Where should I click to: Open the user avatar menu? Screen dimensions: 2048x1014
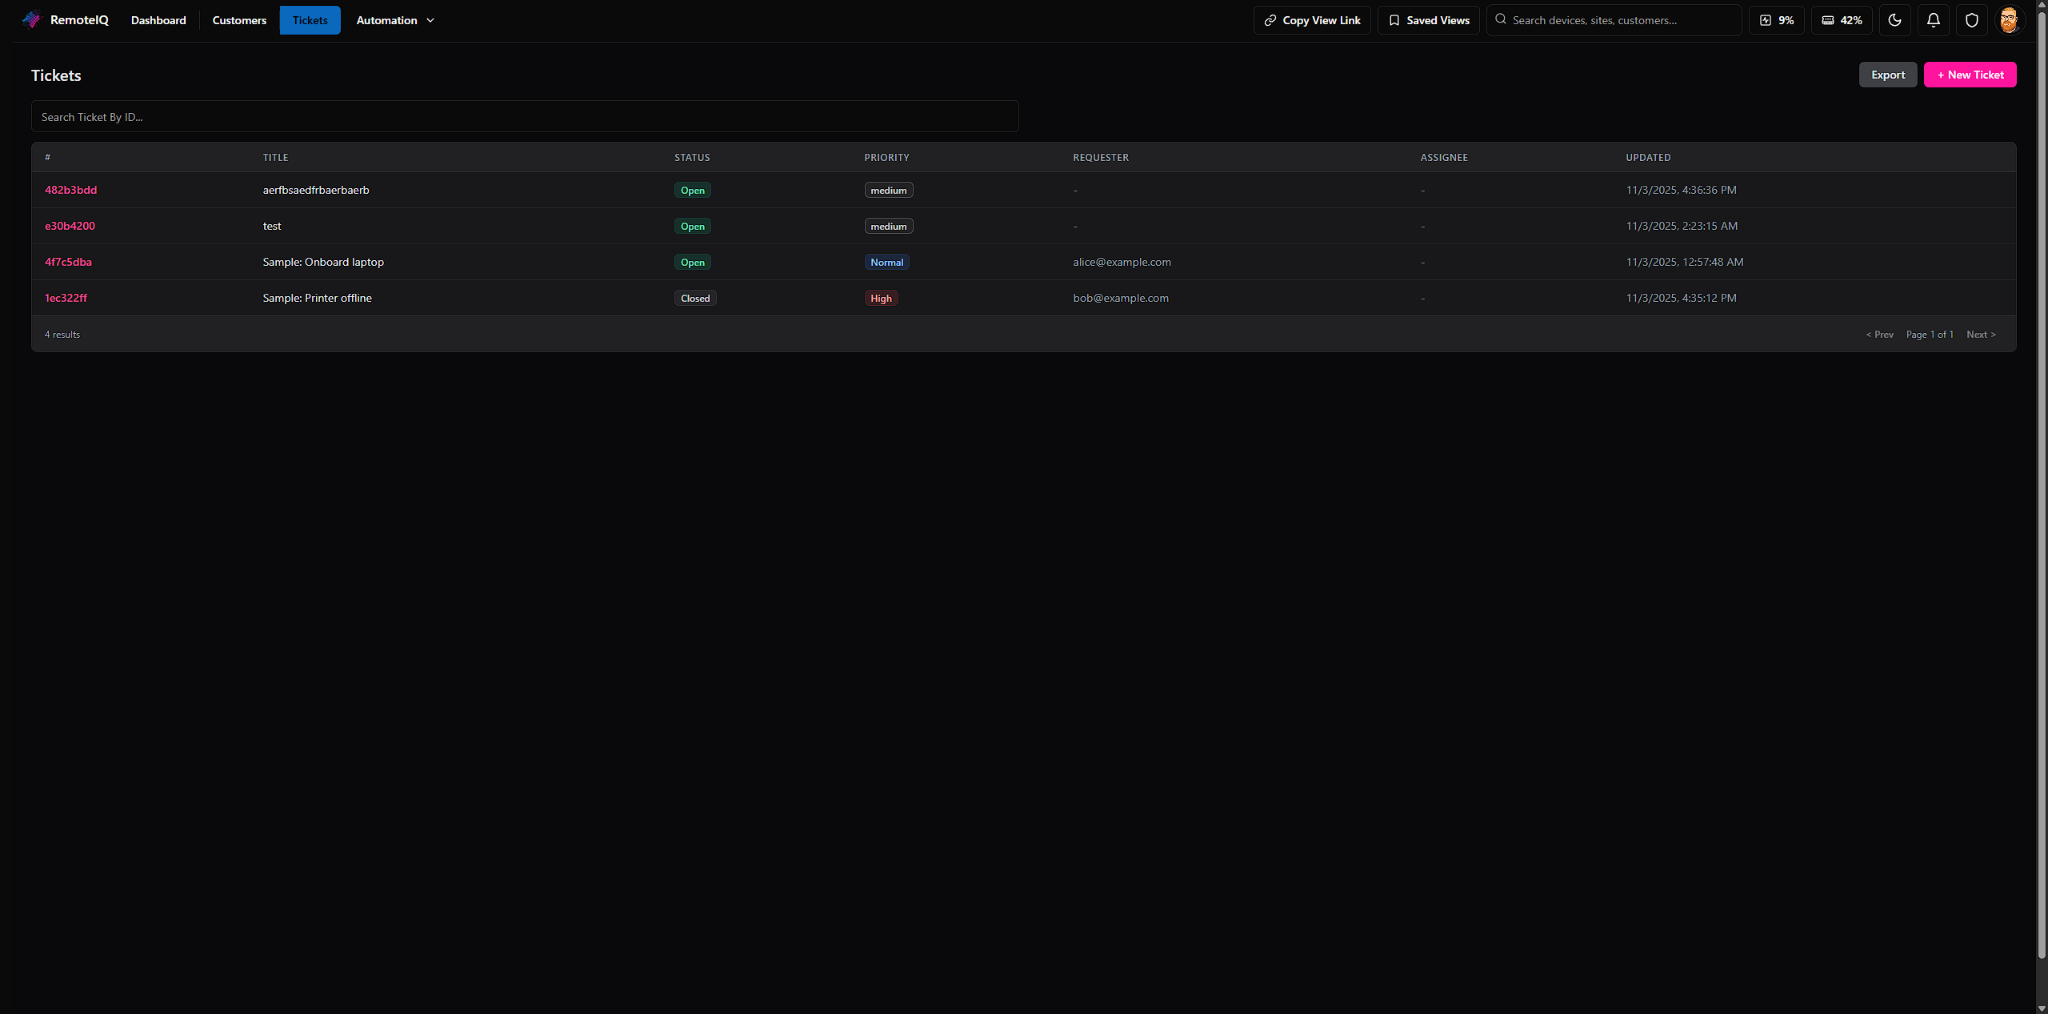click(2008, 20)
